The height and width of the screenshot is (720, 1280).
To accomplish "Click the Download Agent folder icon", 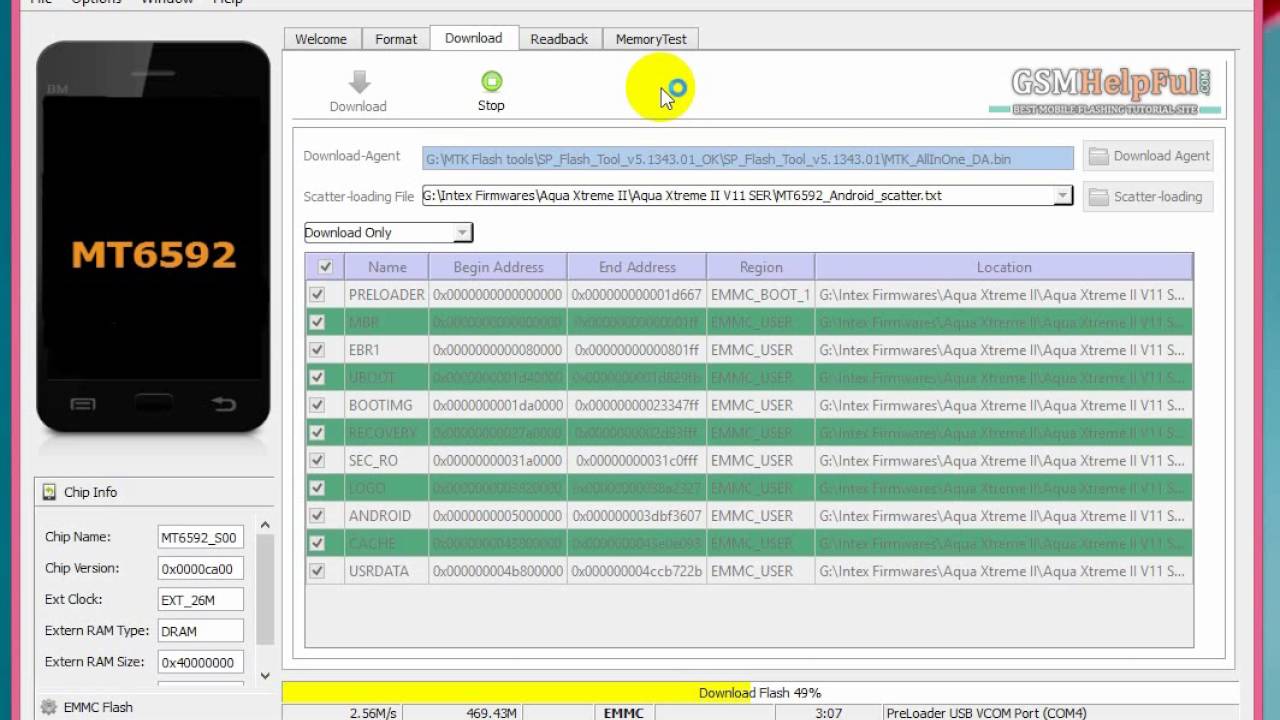I will 1098,156.
